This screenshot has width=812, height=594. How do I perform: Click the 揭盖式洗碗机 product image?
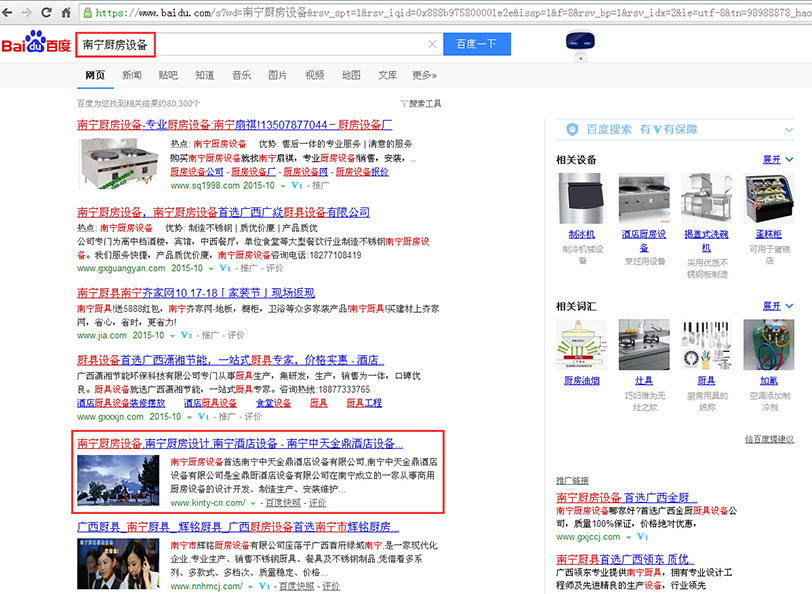tap(706, 198)
